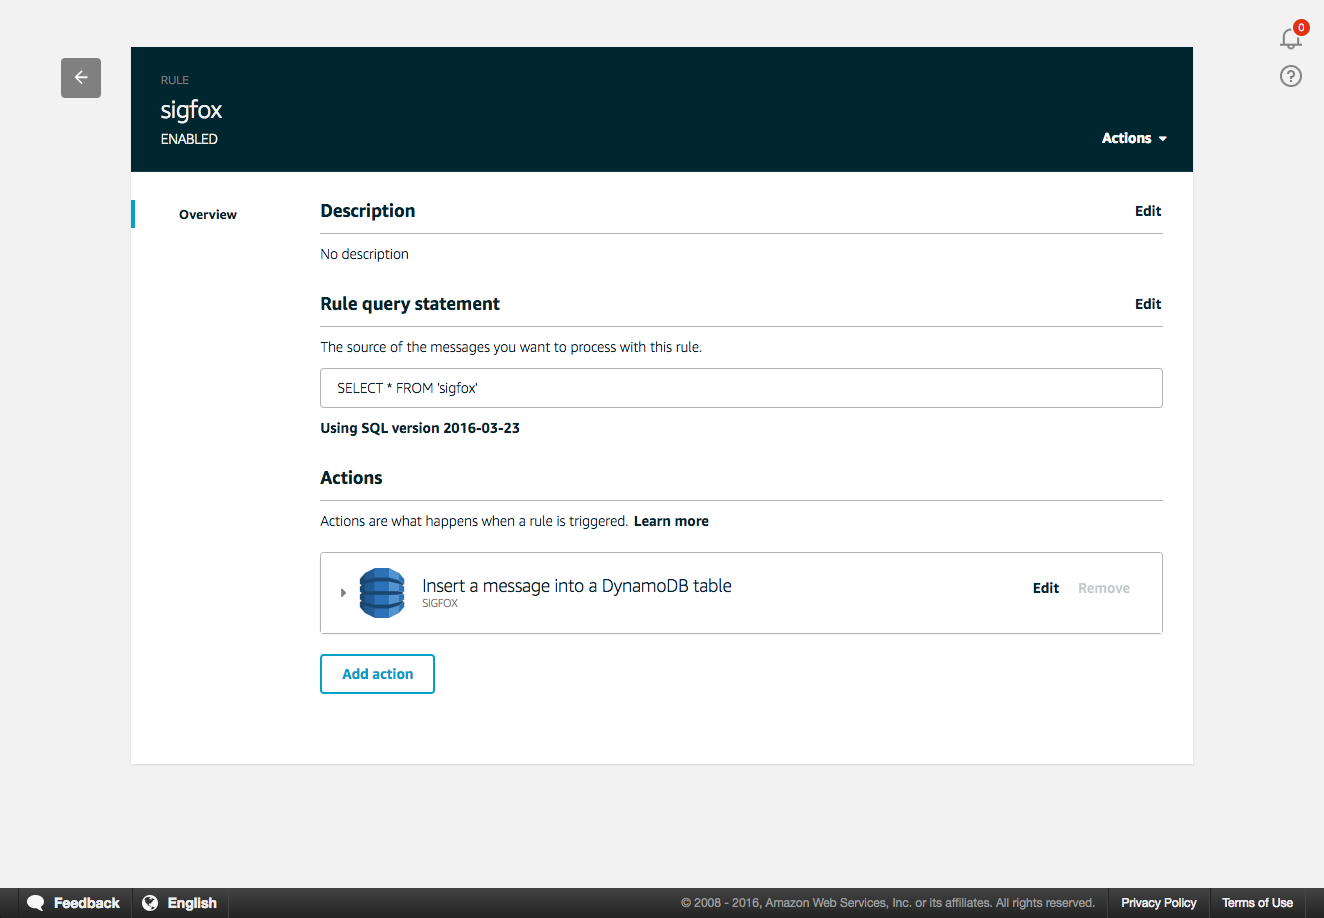Click the DynamoDB database icon
This screenshot has width=1324, height=918.
(382, 593)
